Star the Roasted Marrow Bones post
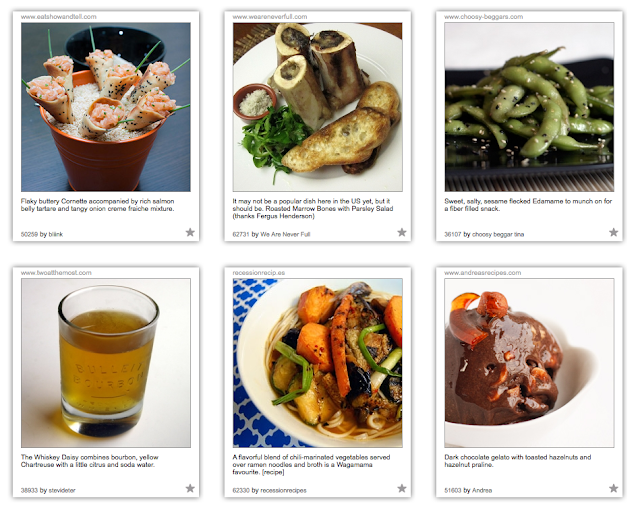Viewport: 640px width, 508px height. coord(402,233)
